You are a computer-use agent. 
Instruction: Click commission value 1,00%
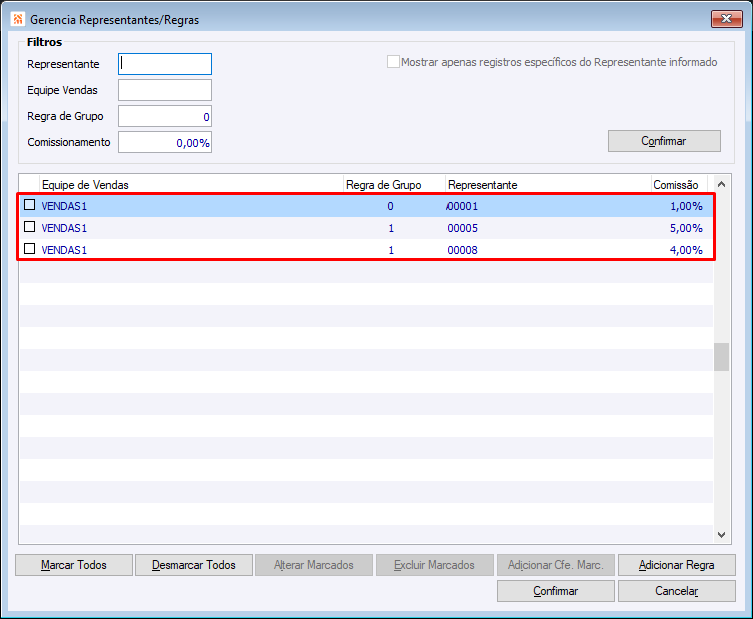click(686, 206)
